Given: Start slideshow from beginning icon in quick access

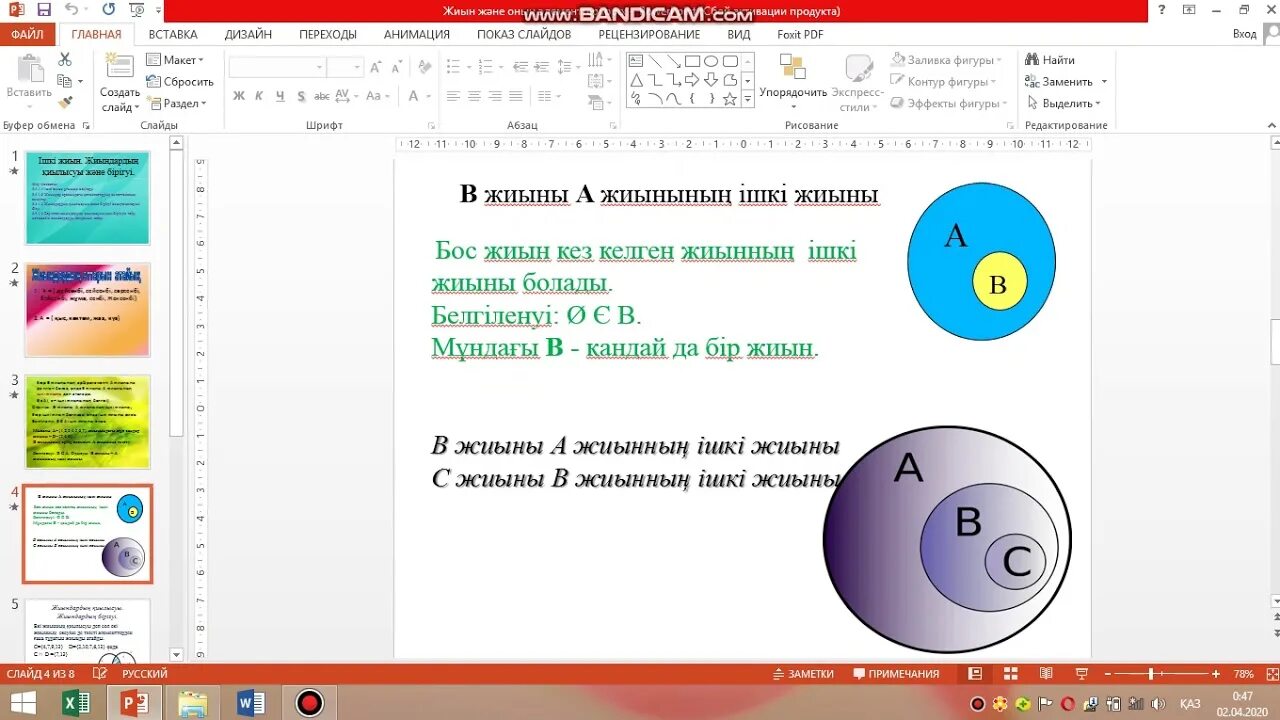Looking at the screenshot, I should coord(137,10).
